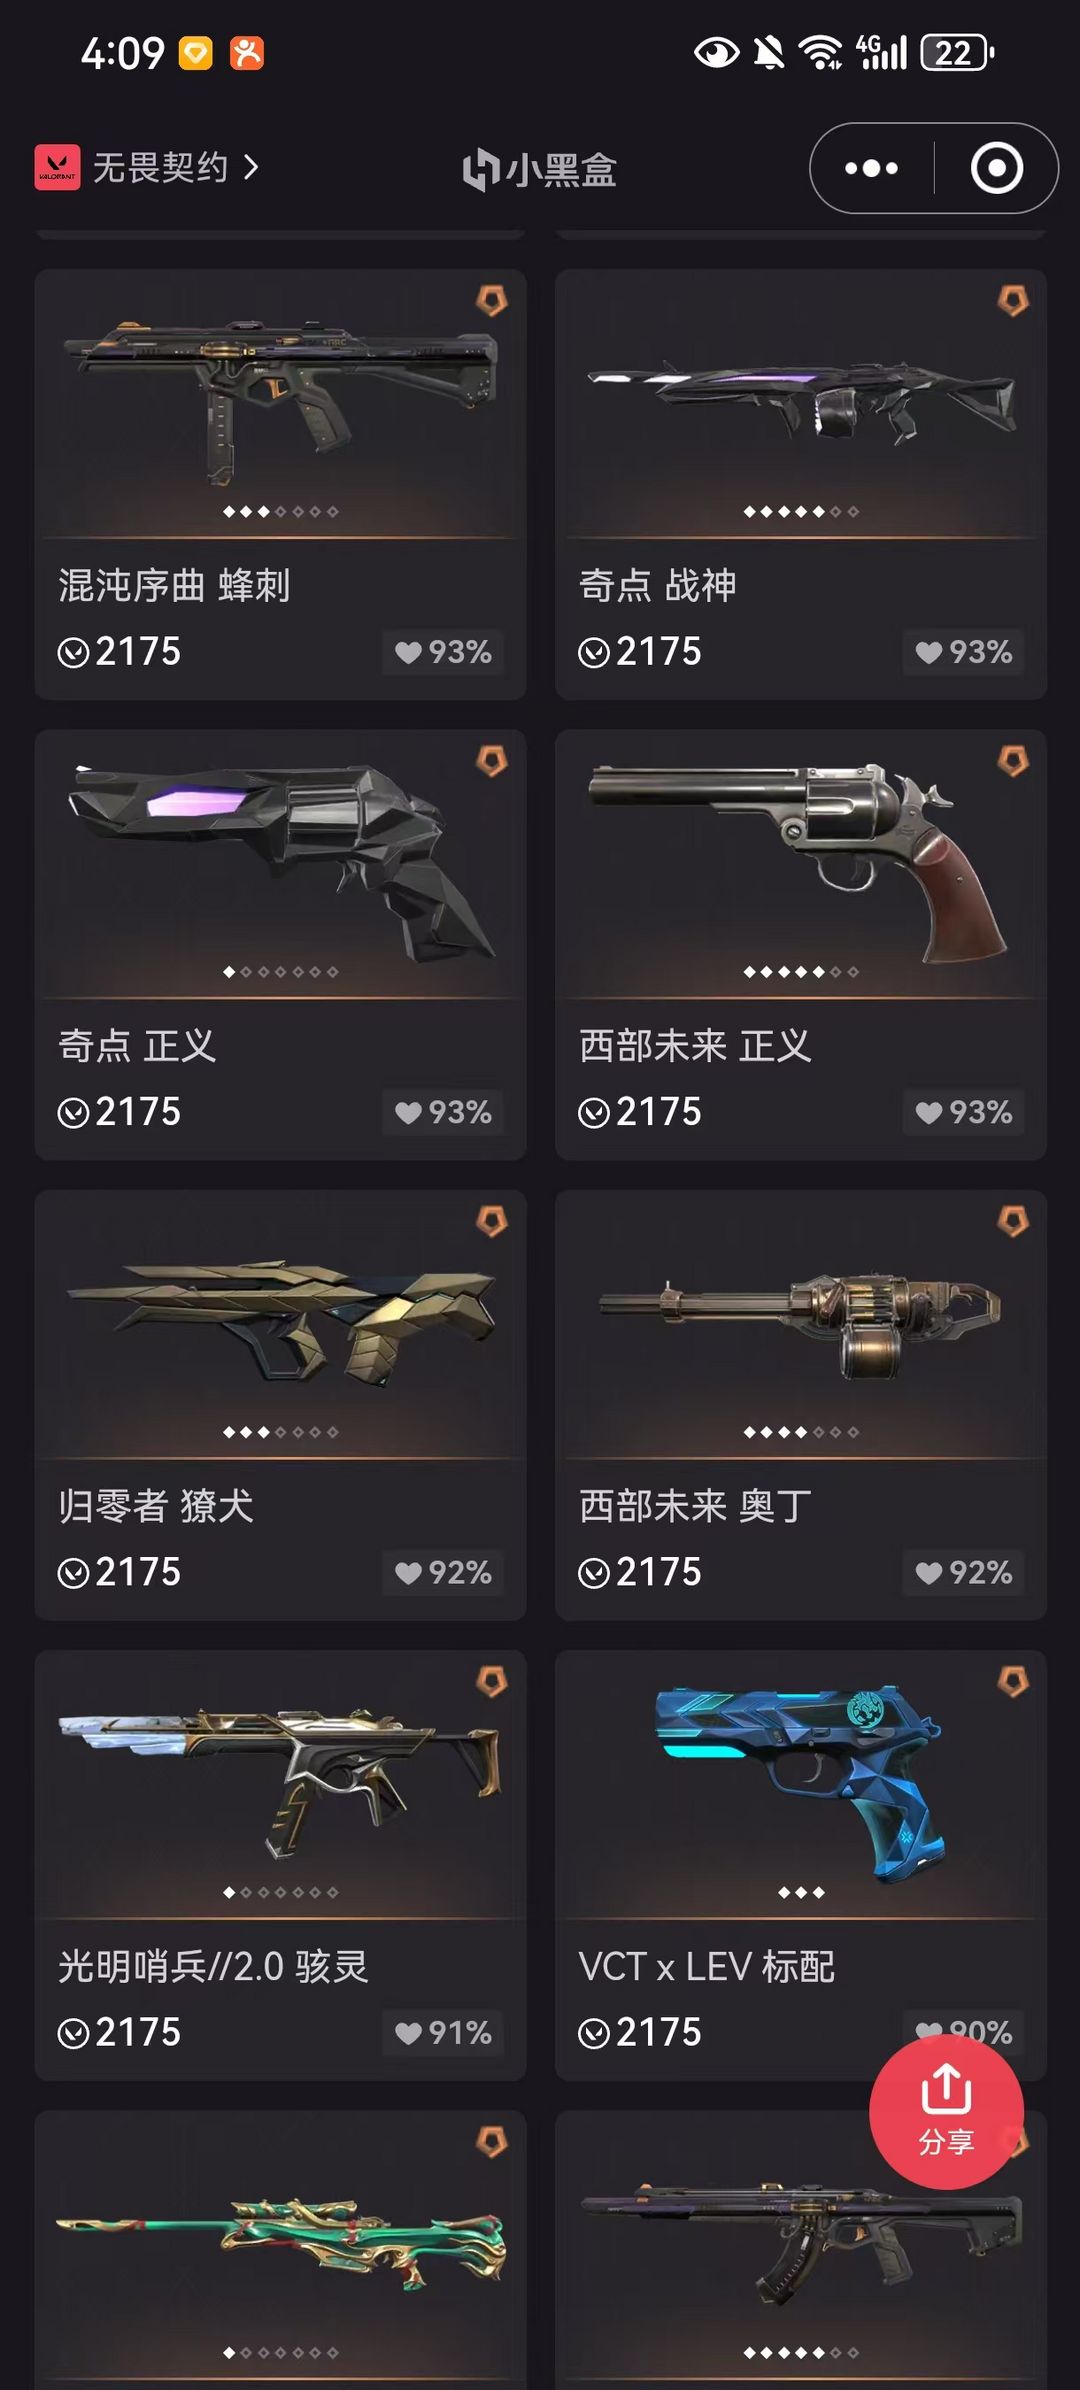Screen dimensions: 1080x2390
Task: Tap orange tier badge on 奇点 战神 card
Action: (x=1012, y=300)
